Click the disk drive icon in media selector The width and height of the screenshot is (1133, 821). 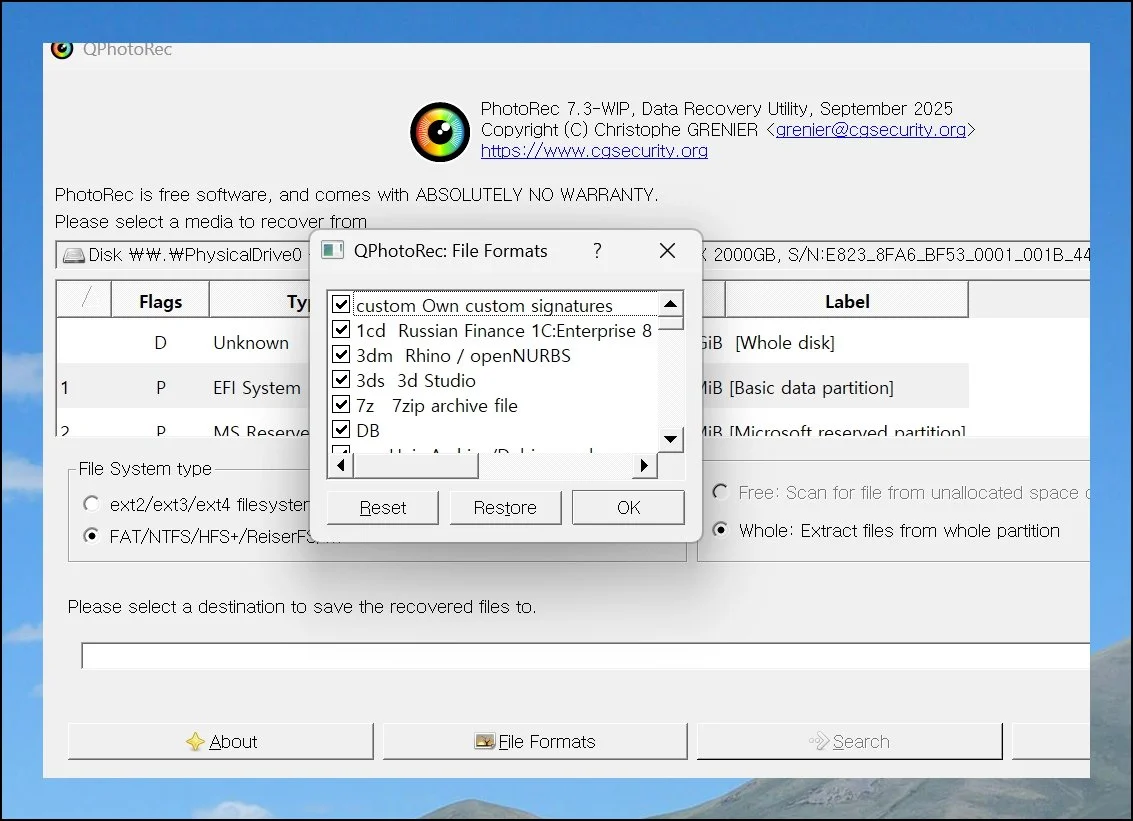coord(73,255)
